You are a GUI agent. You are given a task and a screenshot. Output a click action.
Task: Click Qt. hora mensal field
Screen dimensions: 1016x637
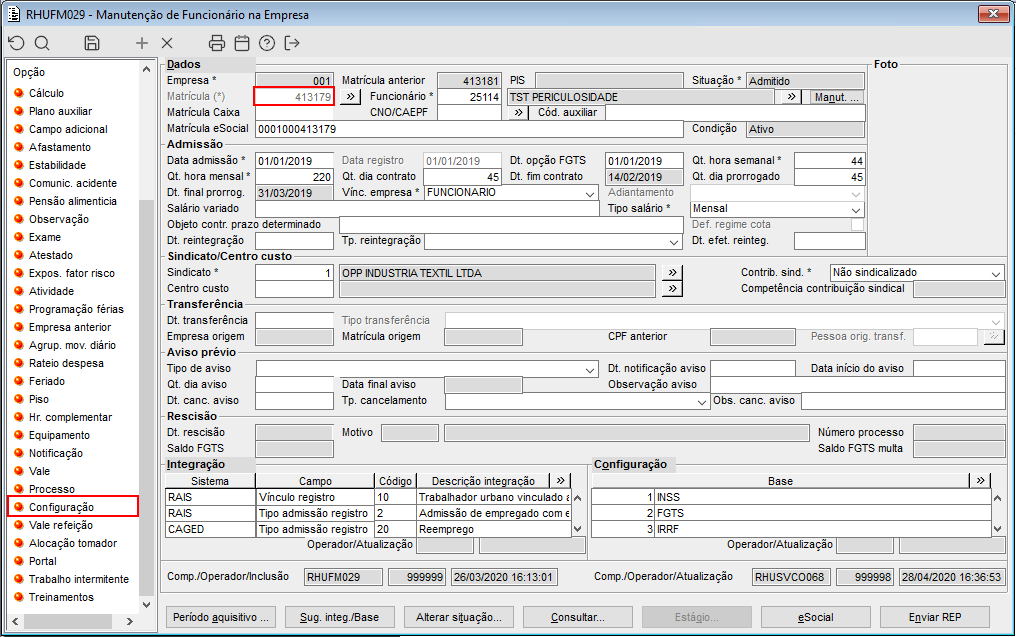(294, 177)
